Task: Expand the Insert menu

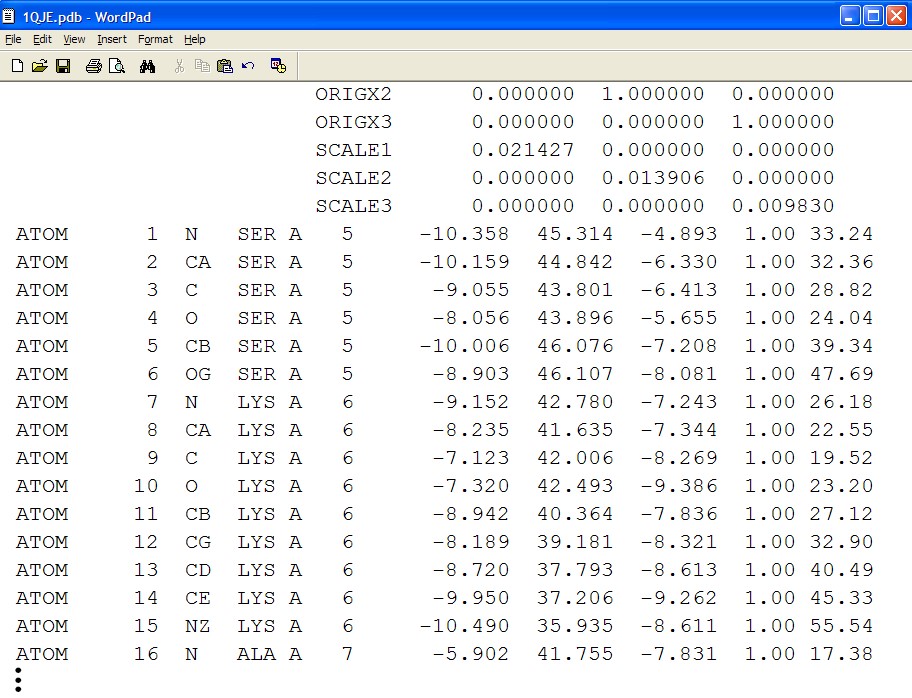Action: [112, 39]
